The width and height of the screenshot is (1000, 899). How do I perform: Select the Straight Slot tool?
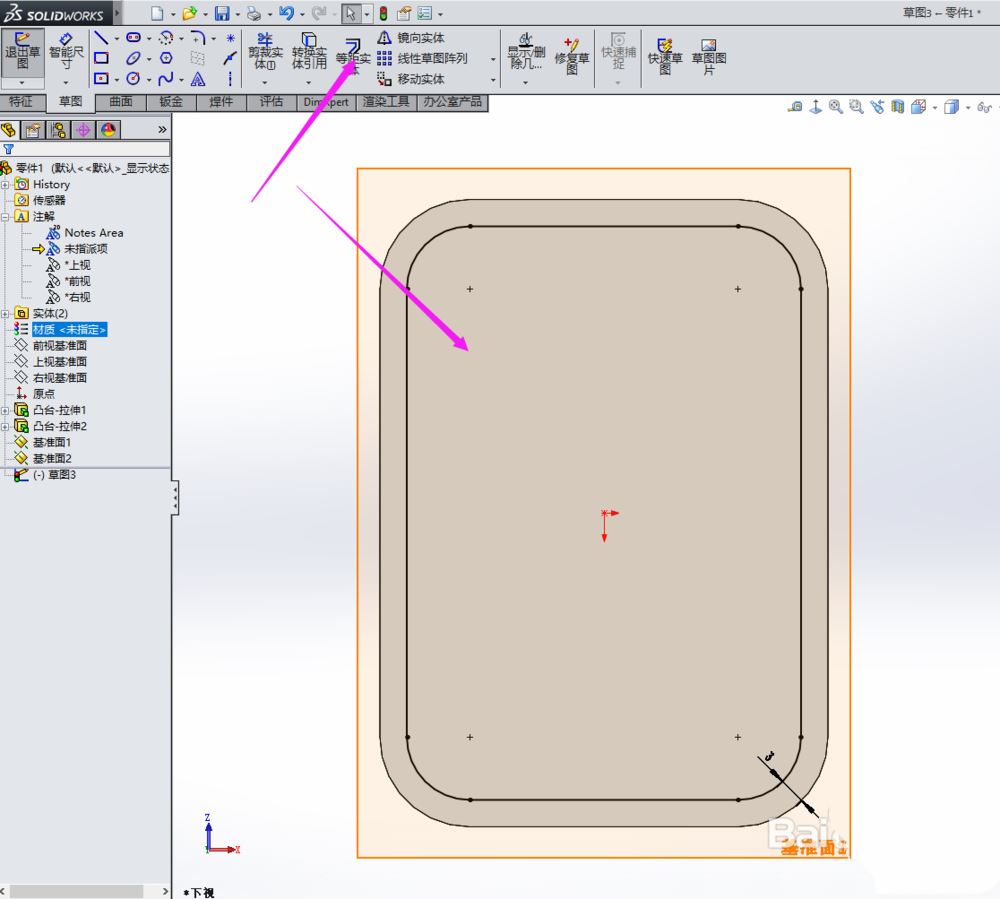[x=133, y=38]
